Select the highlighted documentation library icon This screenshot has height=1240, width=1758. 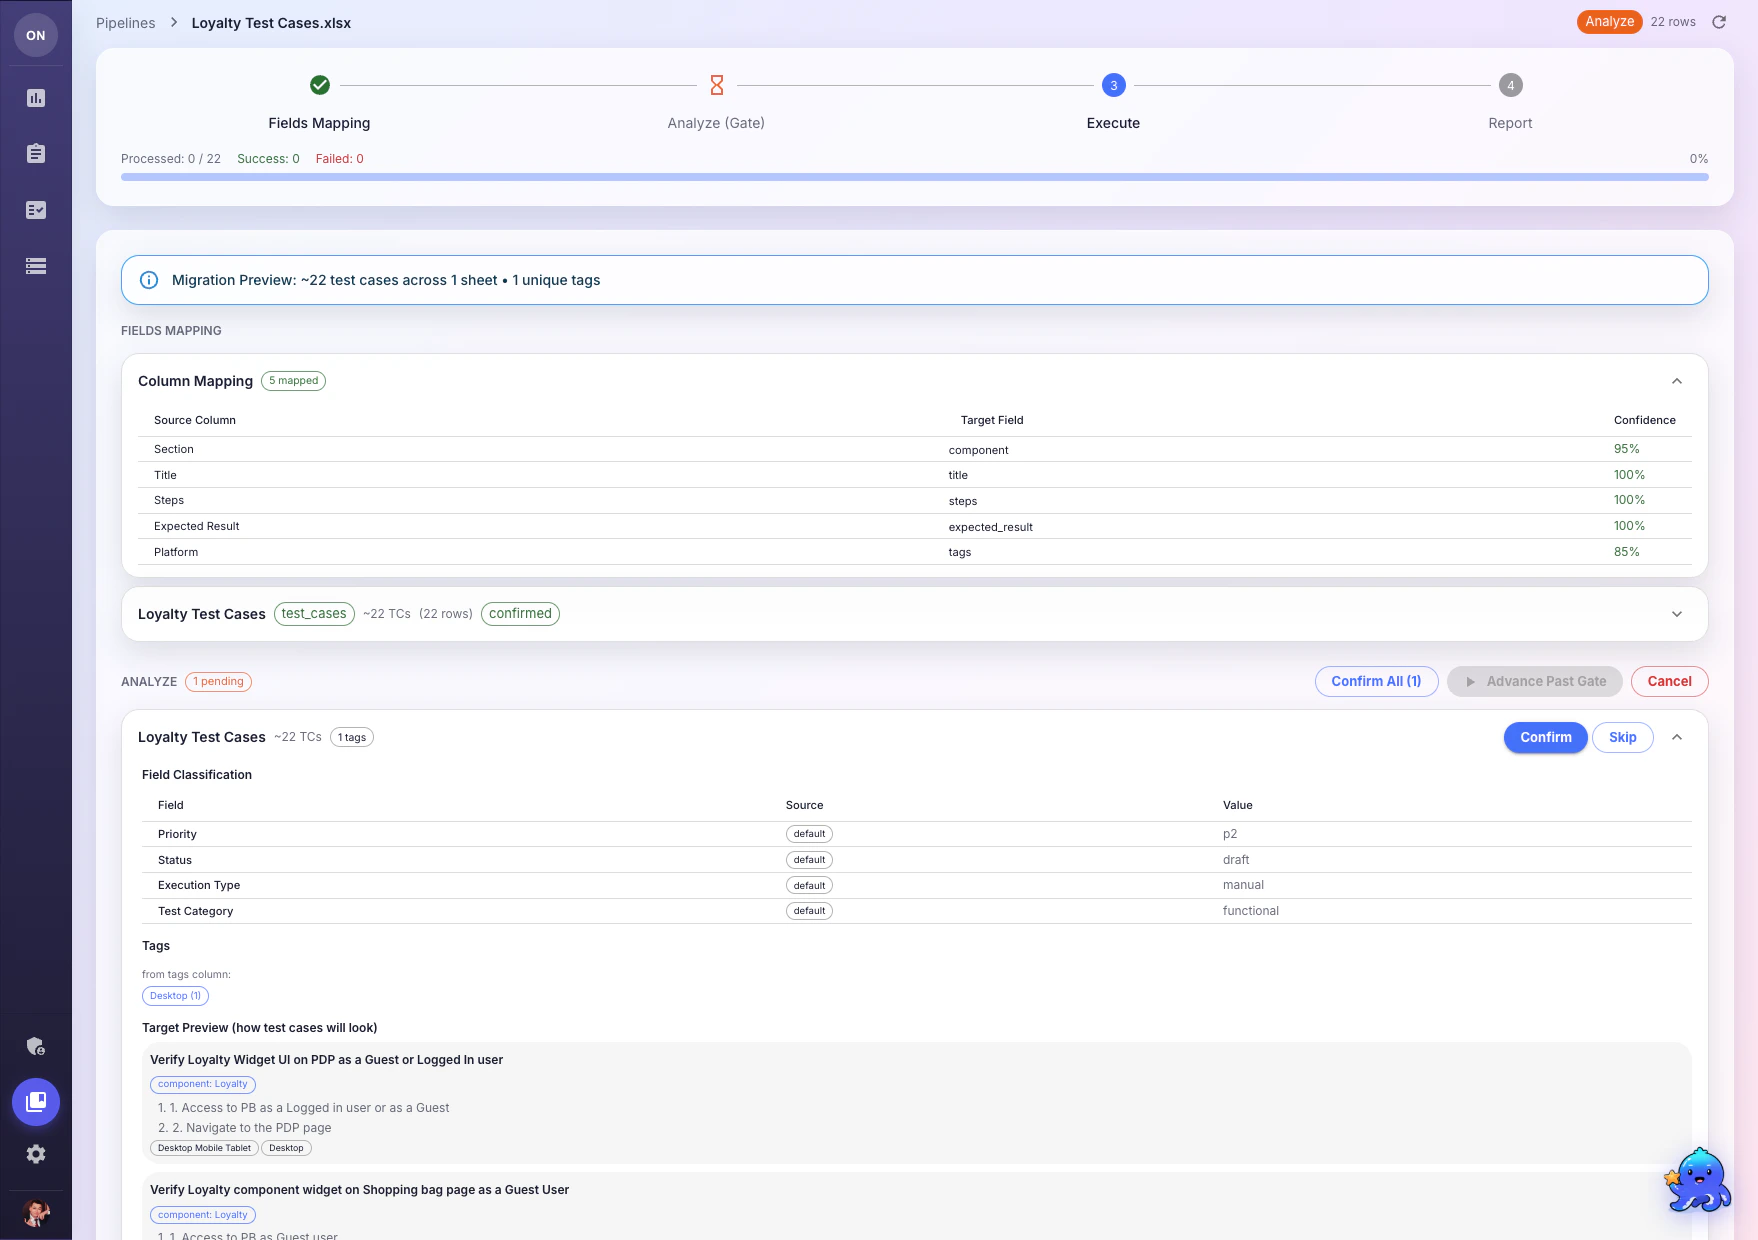coord(36,1103)
